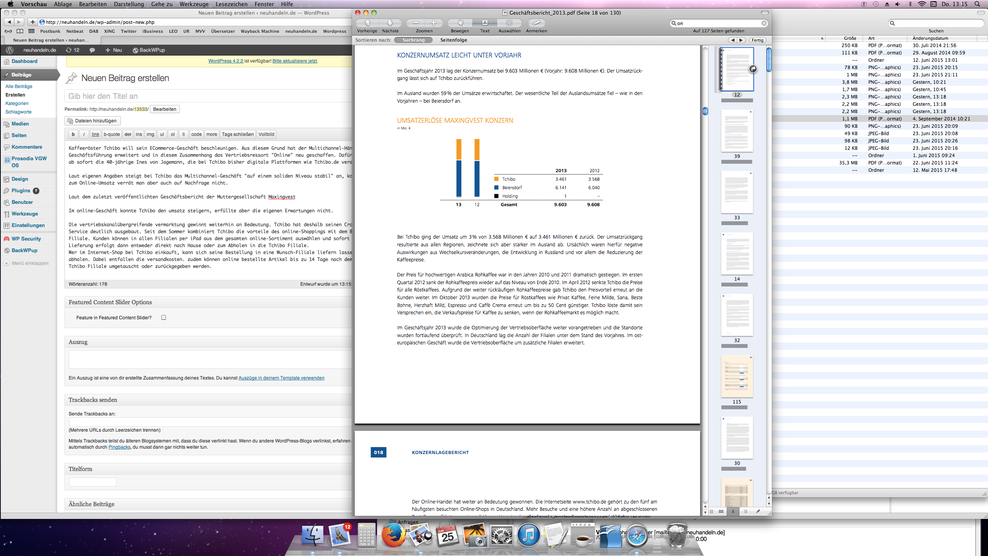The height and width of the screenshot is (556, 988).
Task: Select Finder row dated 4. September 2014
Action: [880, 119]
